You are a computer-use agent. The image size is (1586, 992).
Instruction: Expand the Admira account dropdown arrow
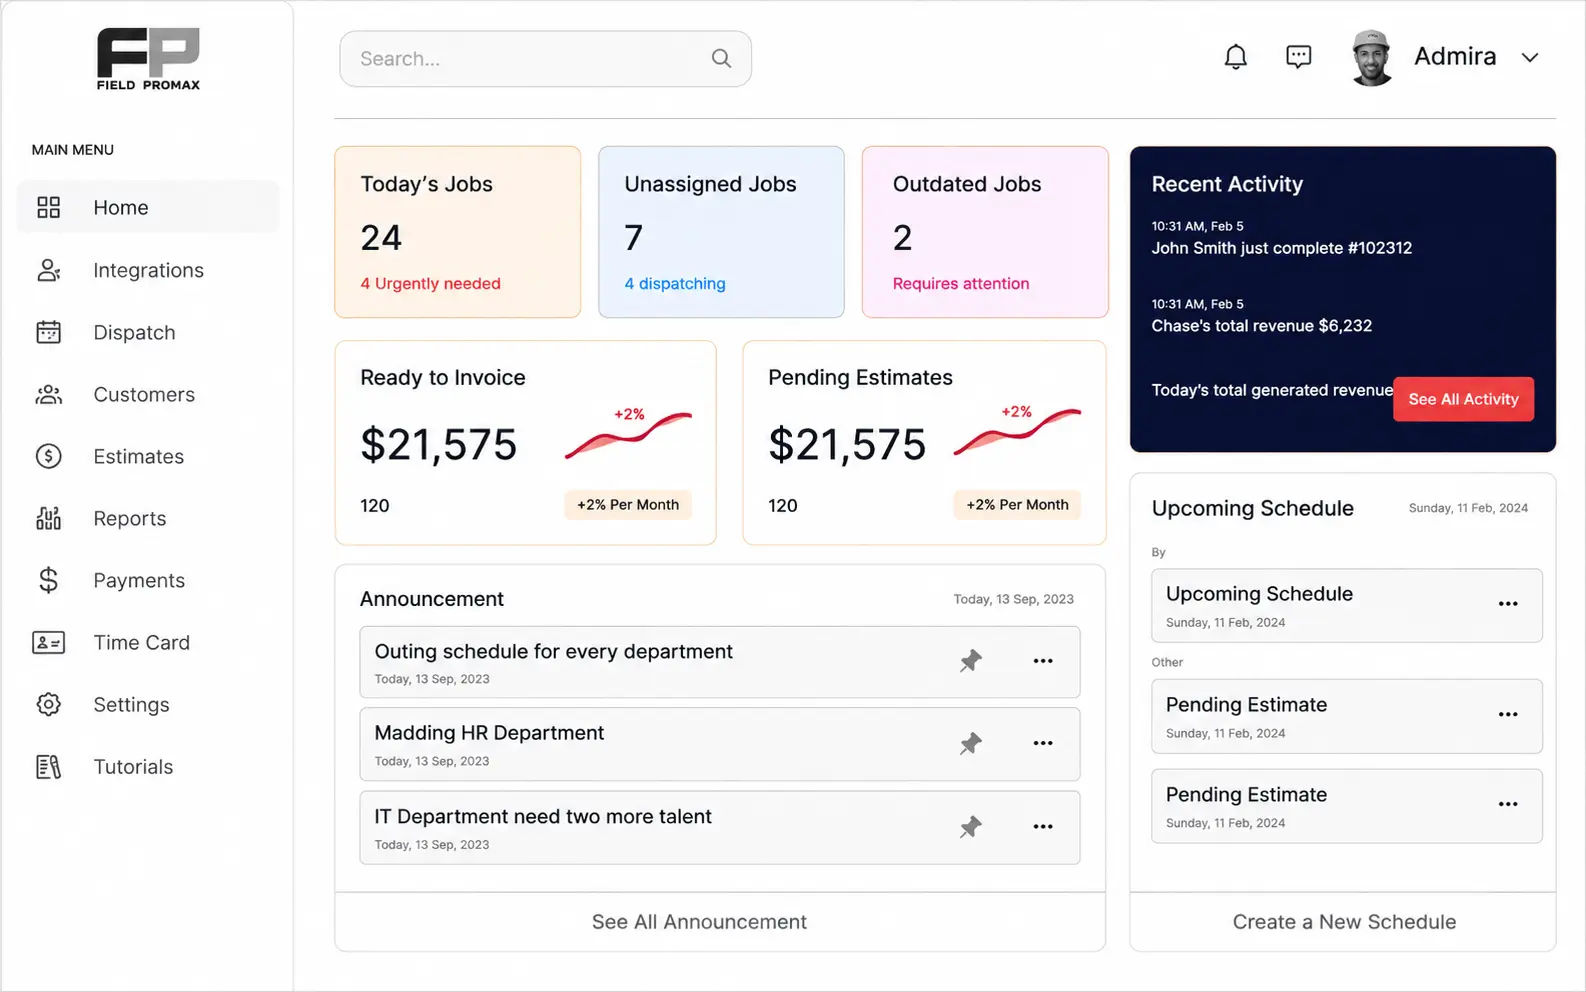click(1530, 58)
